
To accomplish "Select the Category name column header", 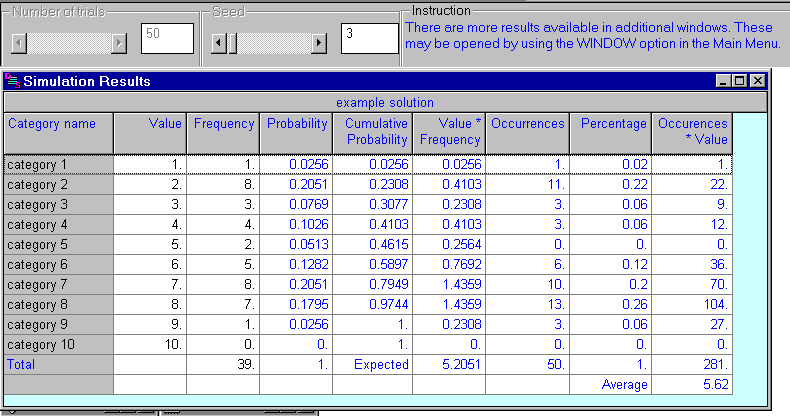I will coord(58,132).
